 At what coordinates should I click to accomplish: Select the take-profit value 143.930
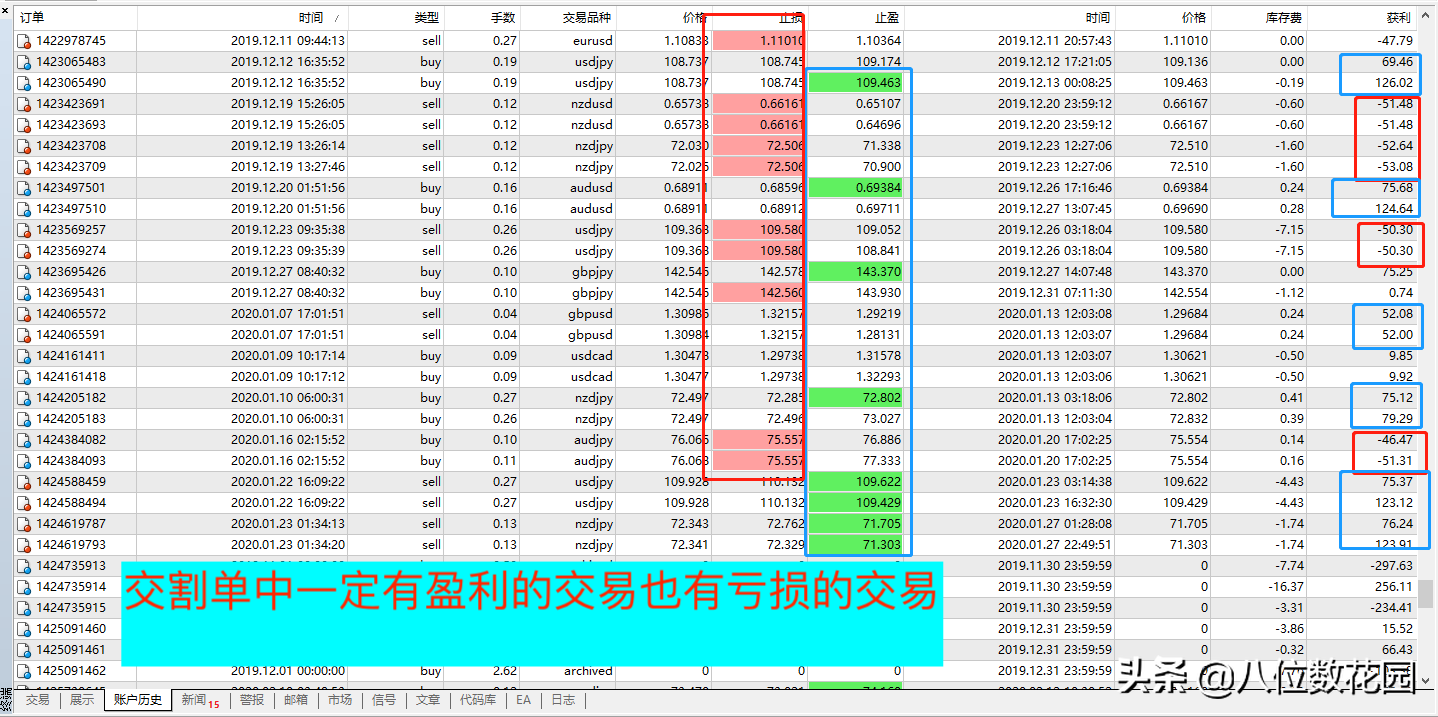tap(879, 293)
